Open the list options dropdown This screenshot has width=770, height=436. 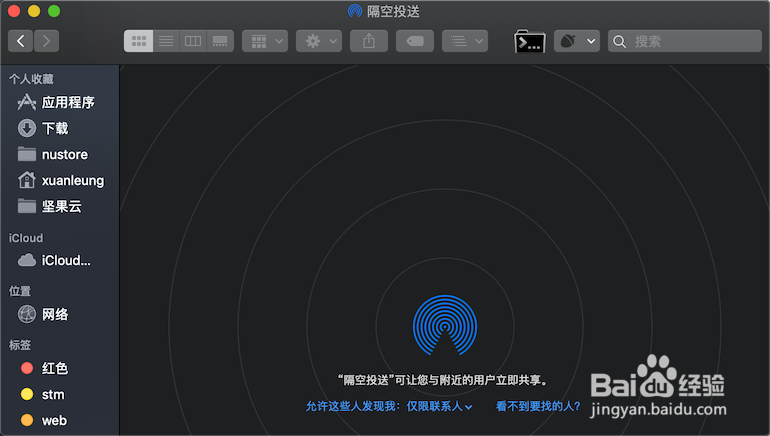click(465, 41)
